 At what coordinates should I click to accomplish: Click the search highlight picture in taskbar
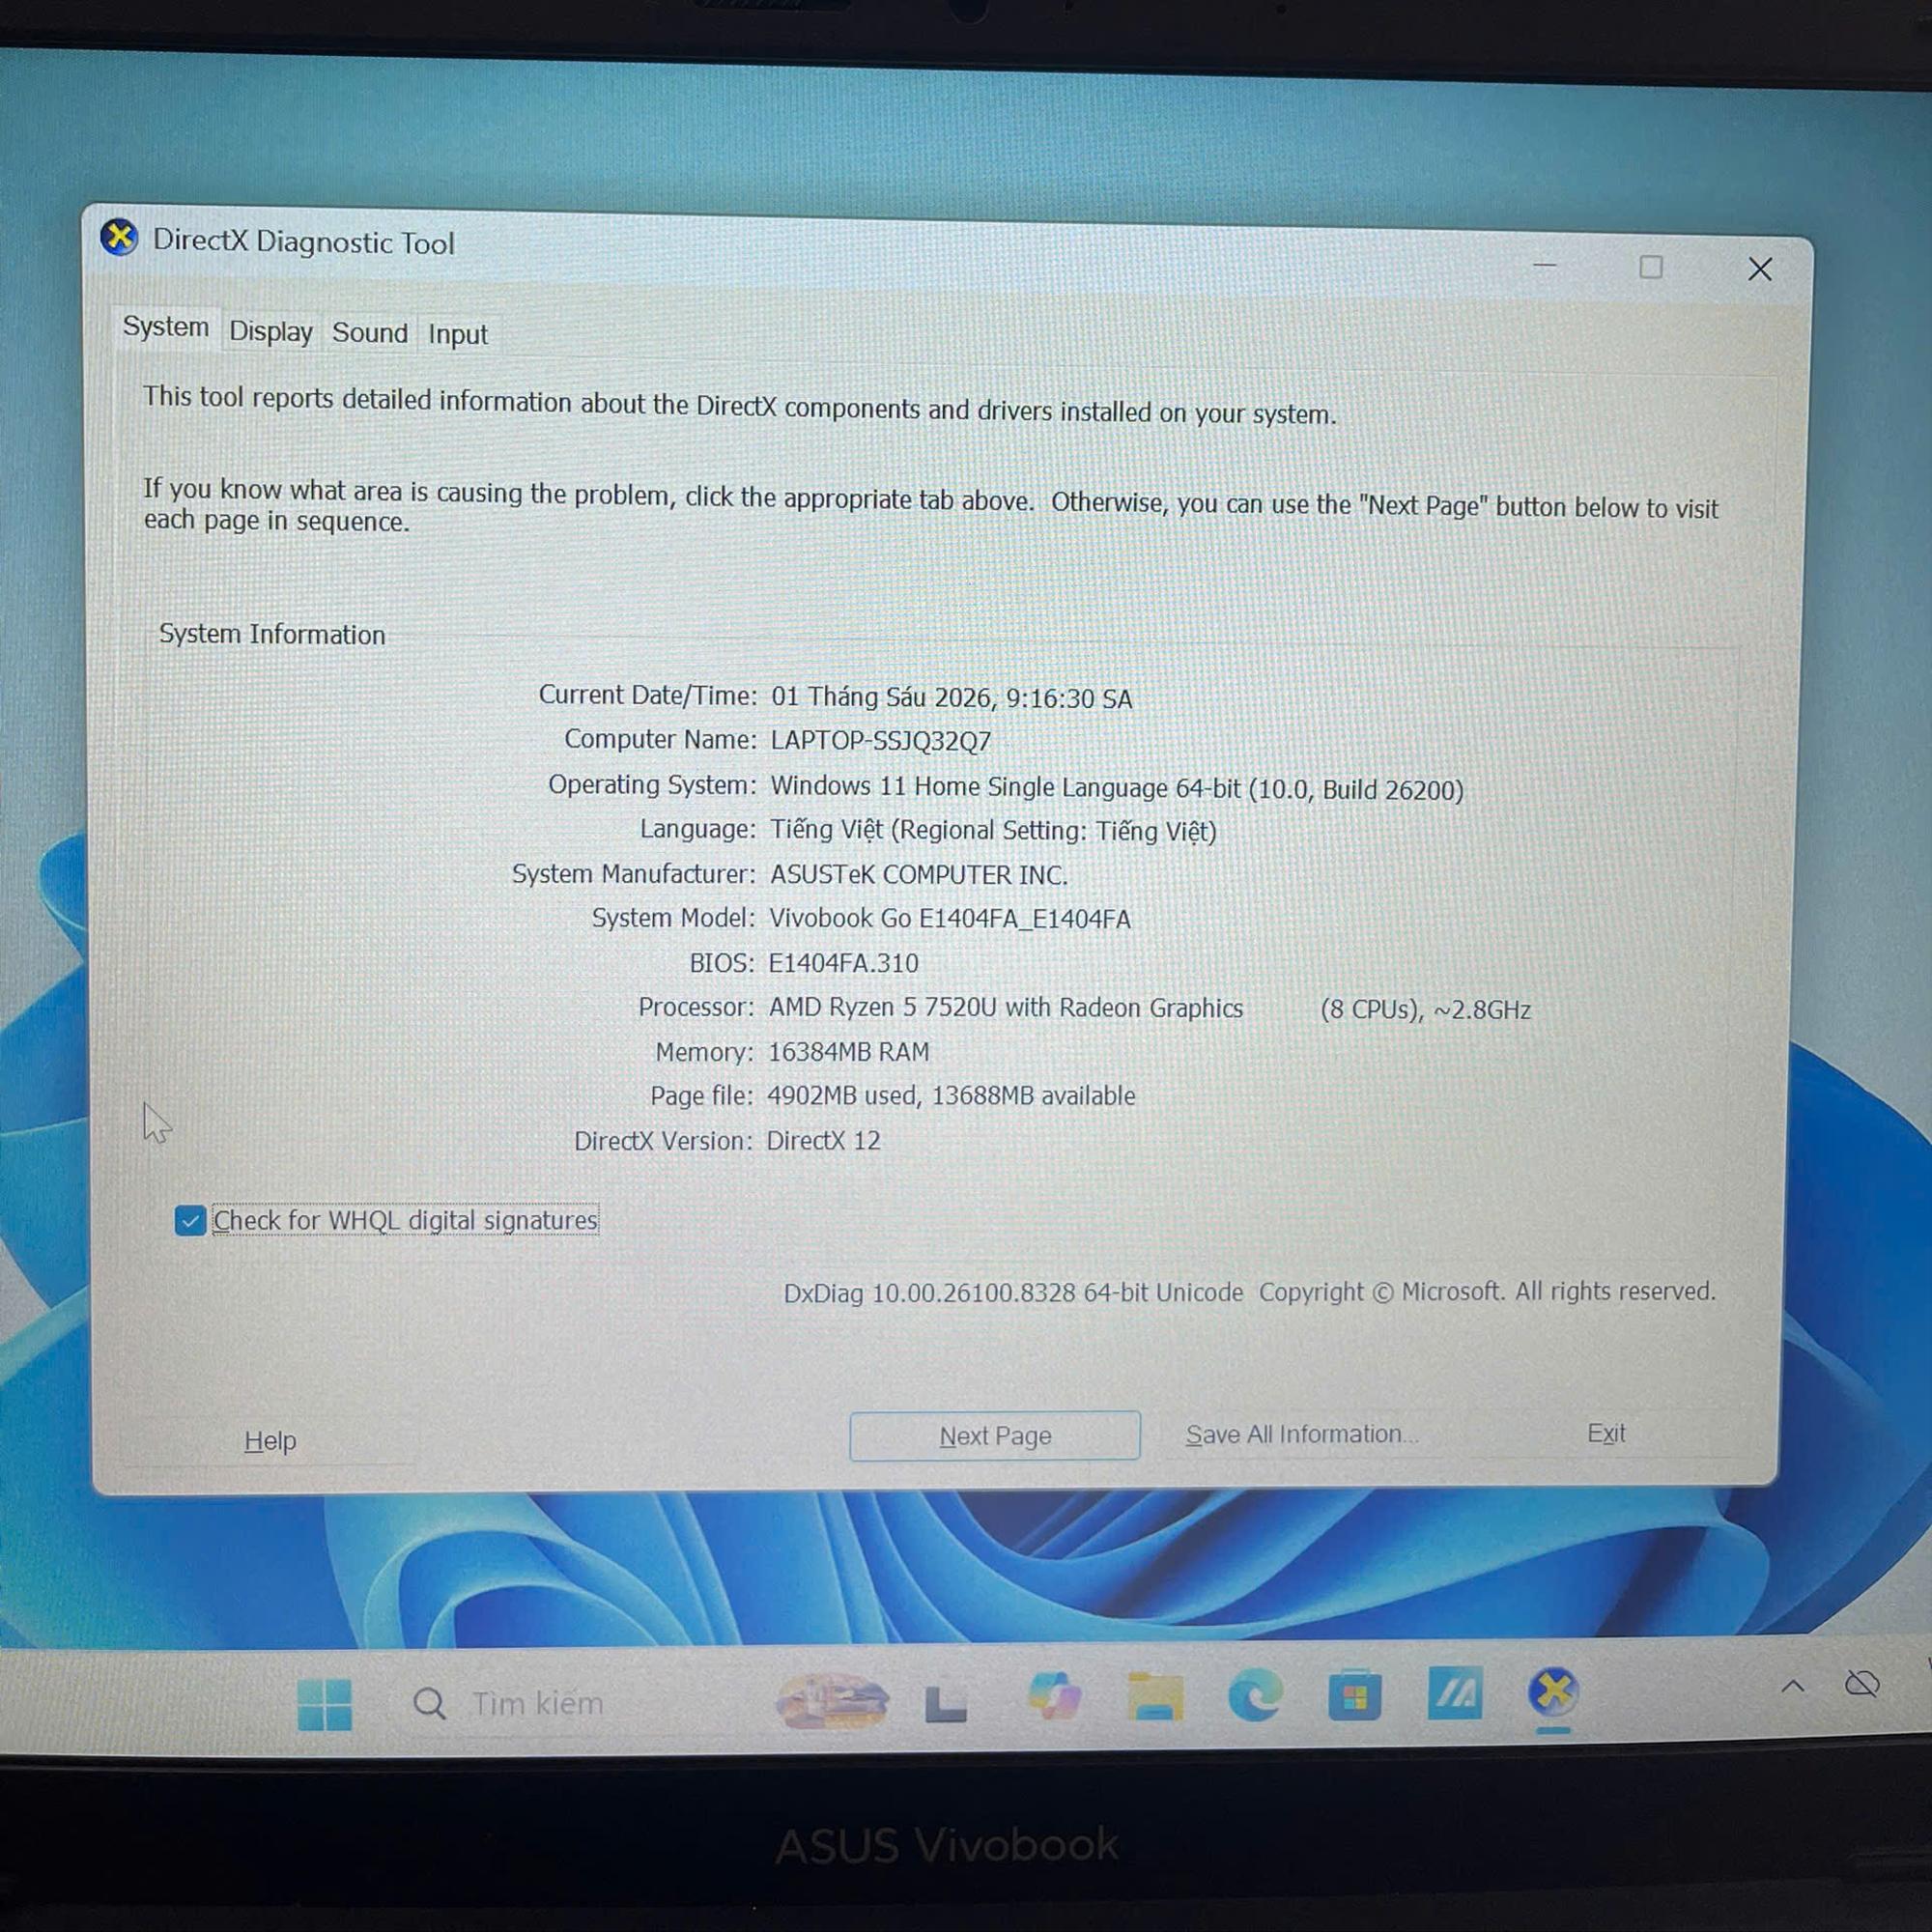[x=832, y=1701]
